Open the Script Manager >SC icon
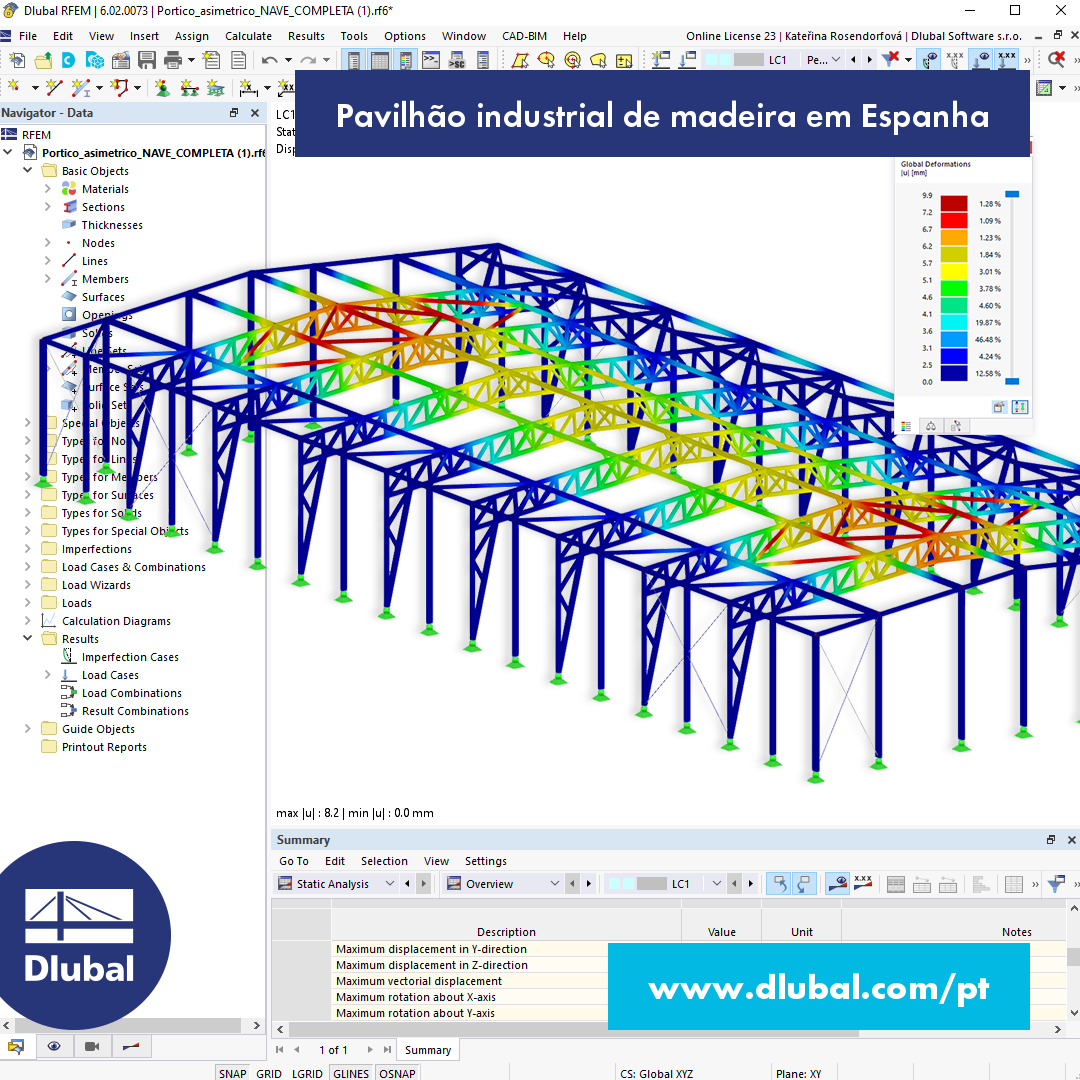Image resolution: width=1080 pixels, height=1080 pixels. [457, 61]
